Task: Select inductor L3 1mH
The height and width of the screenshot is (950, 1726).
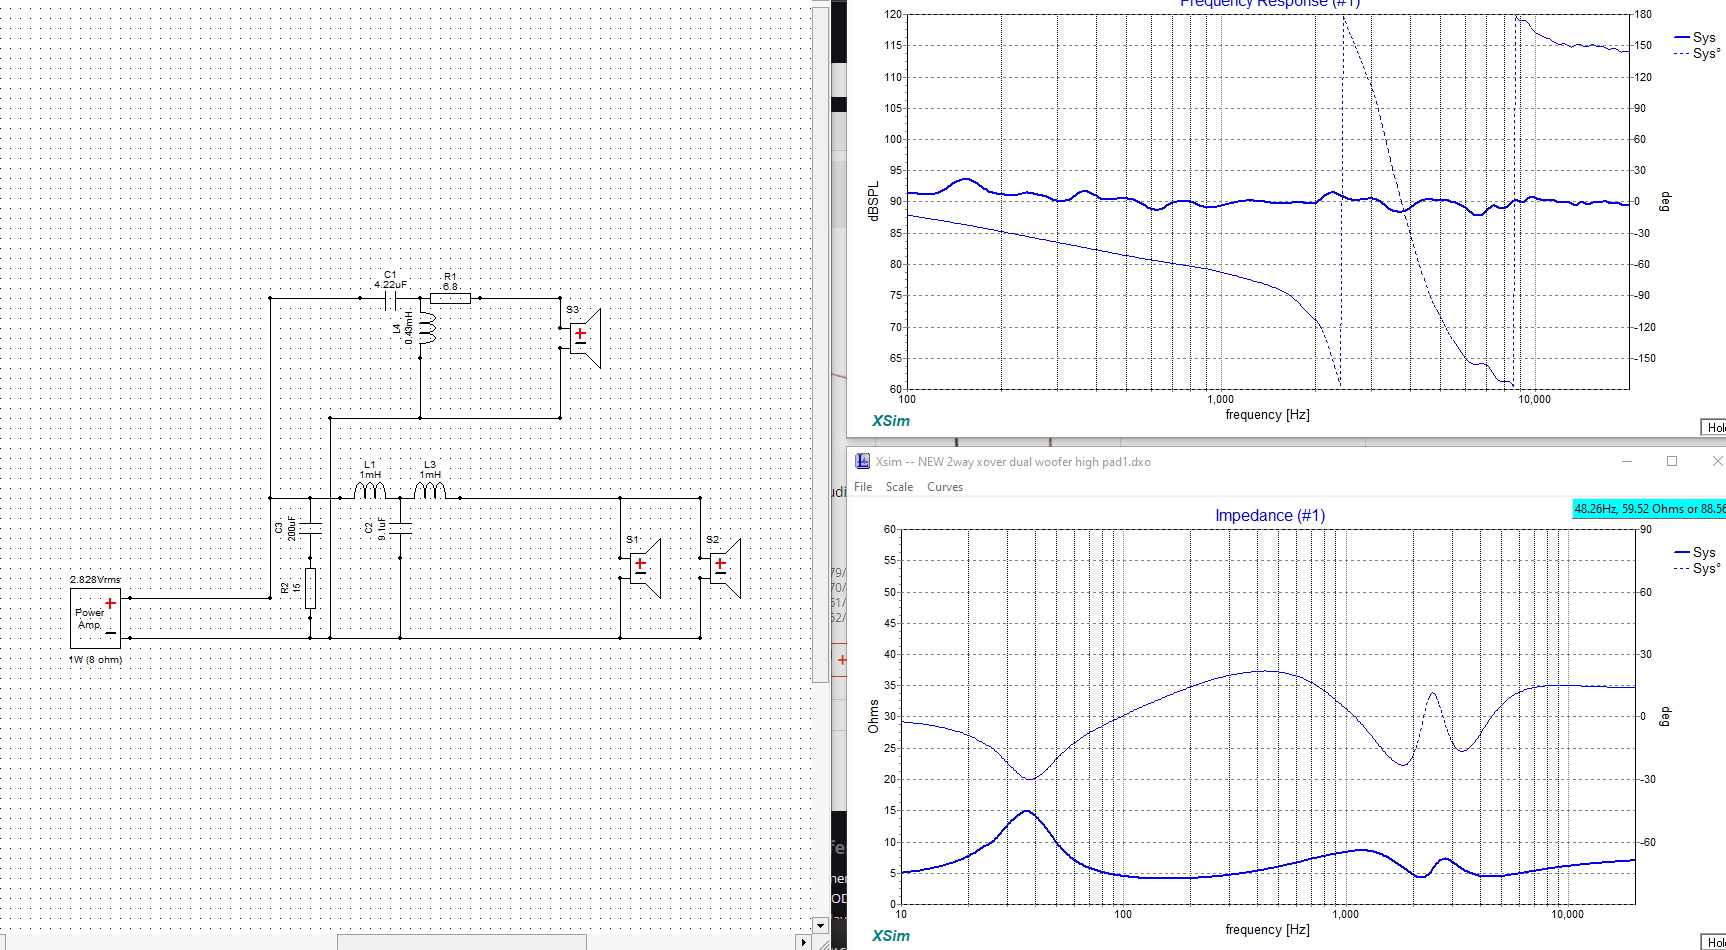Action: tap(430, 490)
